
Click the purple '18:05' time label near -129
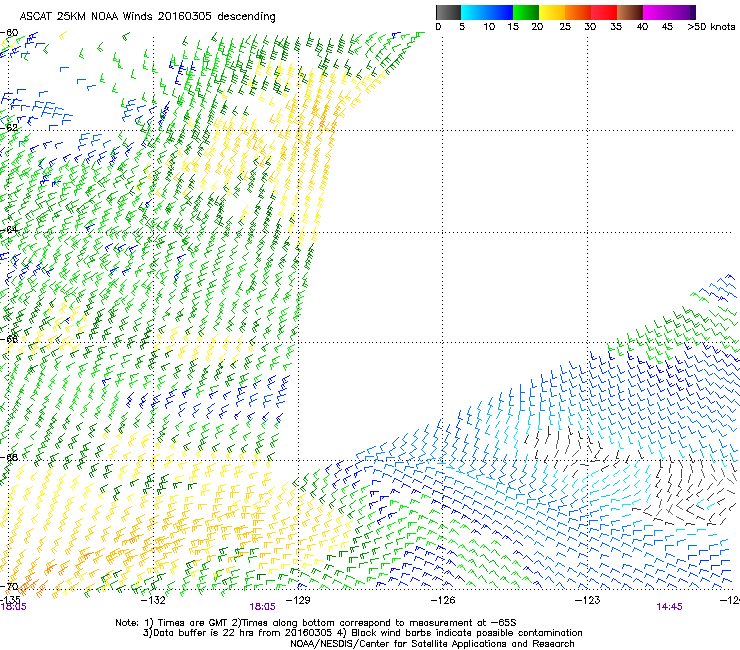click(x=262, y=607)
